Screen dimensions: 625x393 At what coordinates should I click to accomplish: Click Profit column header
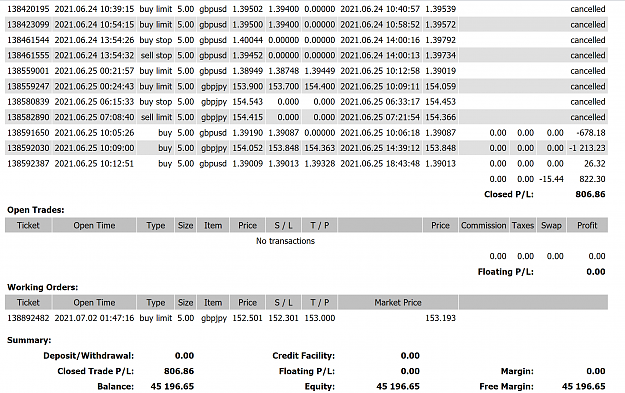click(x=587, y=225)
